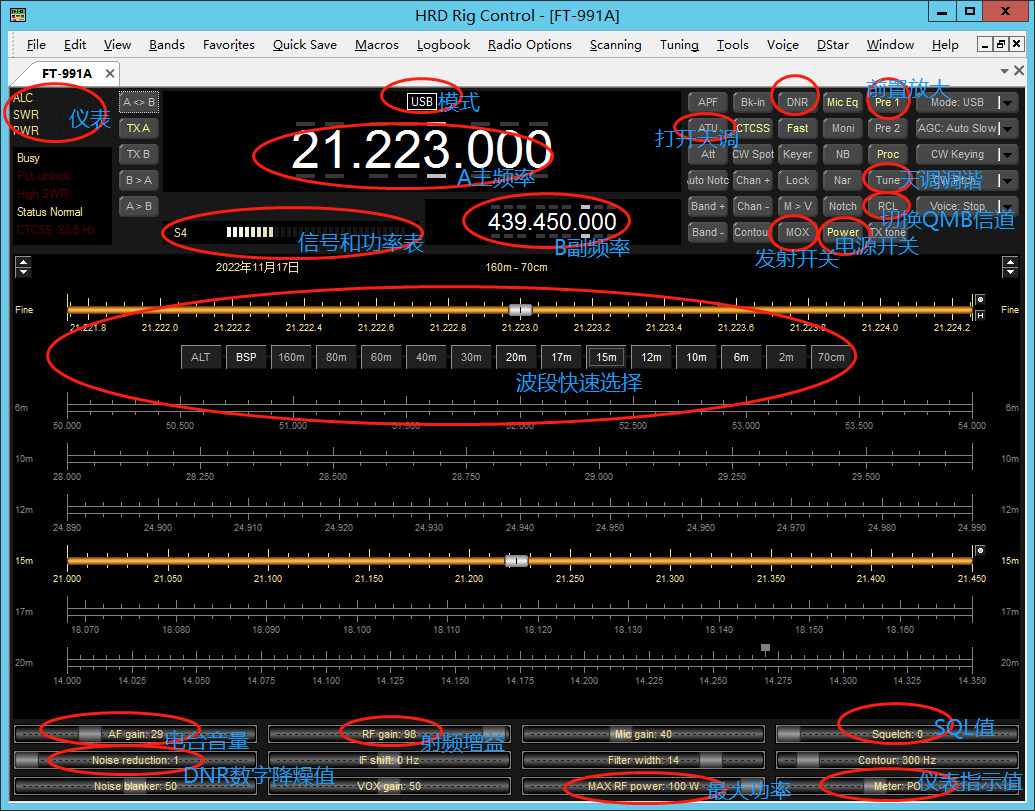This screenshot has height=811, width=1035.
Task: Restore the inner document window in the menu bar
Action: [x=1001, y=44]
